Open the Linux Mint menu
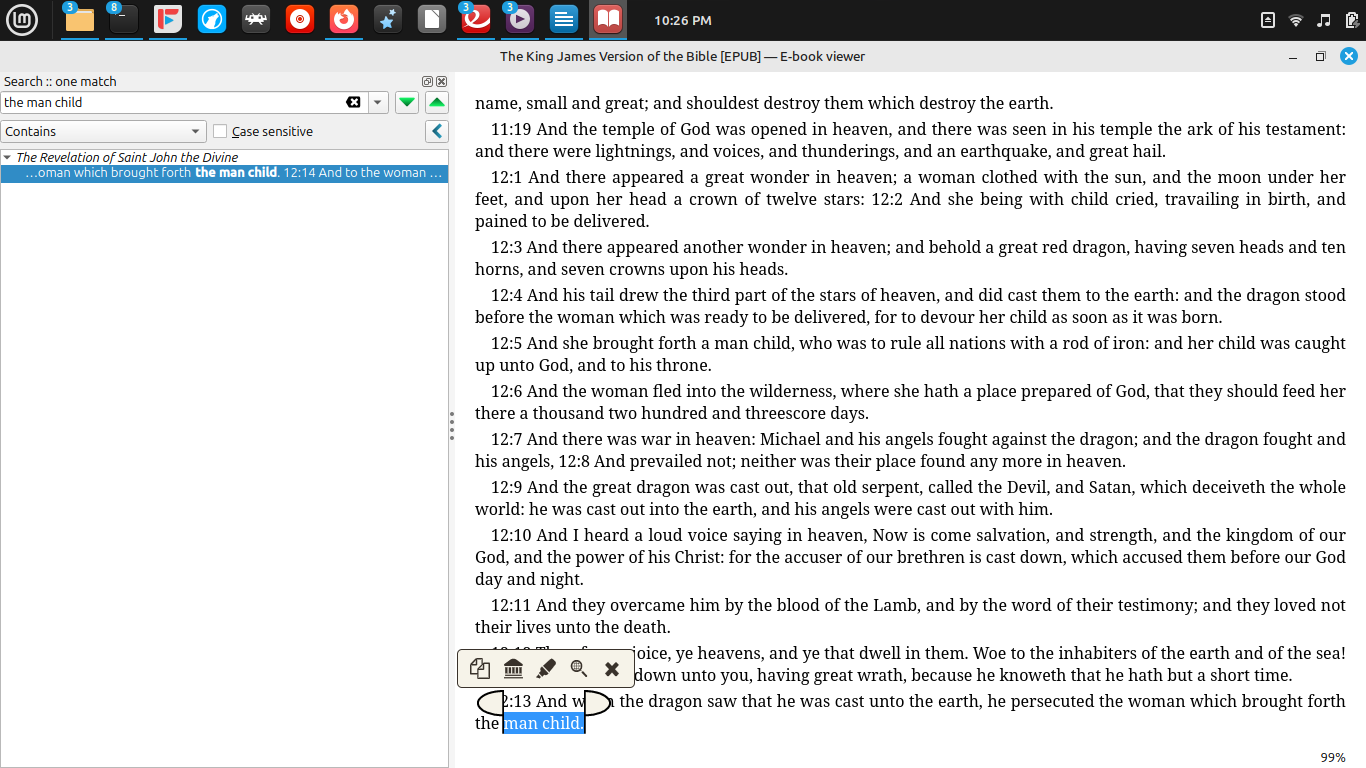Screen dimensions: 1366x768 coord(22,20)
